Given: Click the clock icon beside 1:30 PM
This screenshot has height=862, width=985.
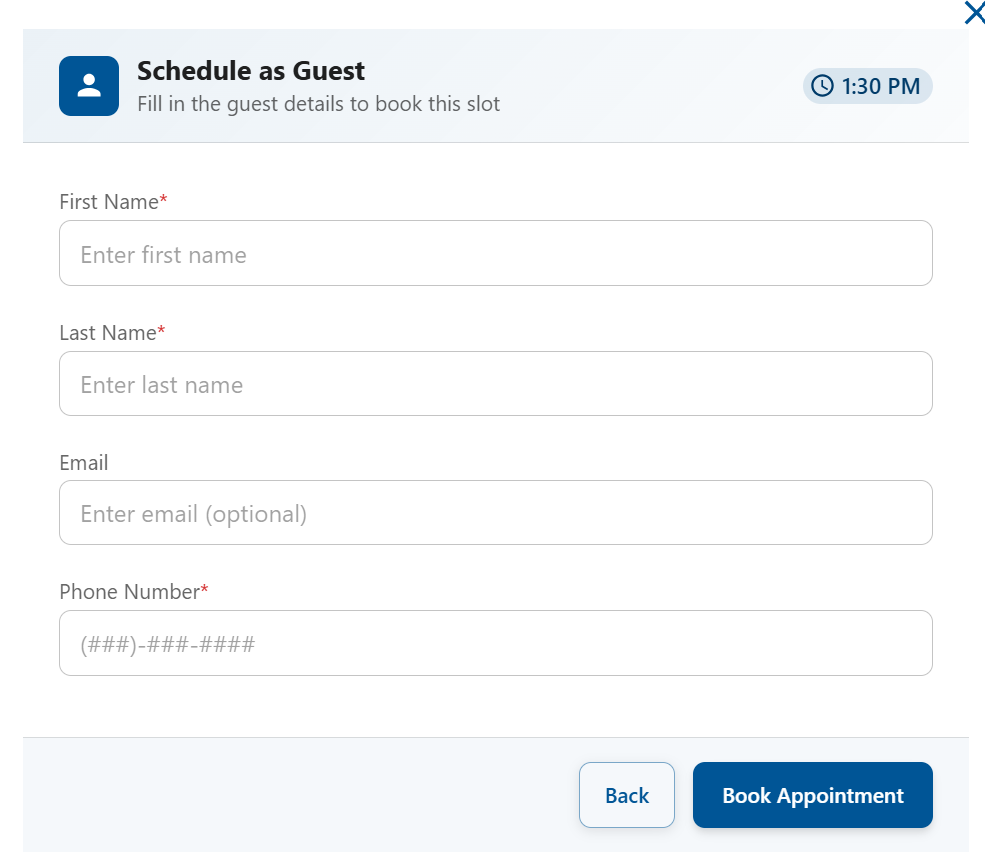Looking at the screenshot, I should tap(824, 86).
